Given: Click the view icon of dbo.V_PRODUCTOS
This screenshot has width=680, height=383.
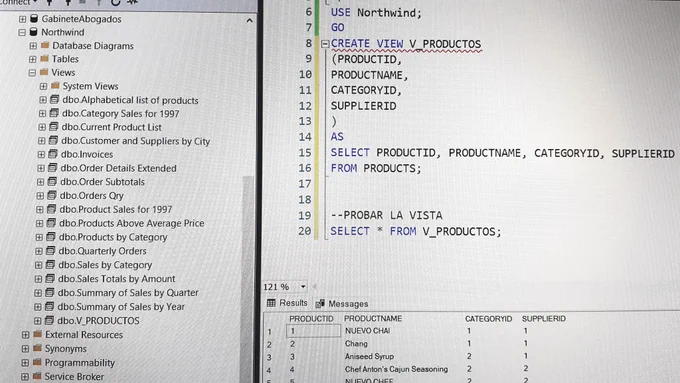Looking at the screenshot, I should pos(49,321).
